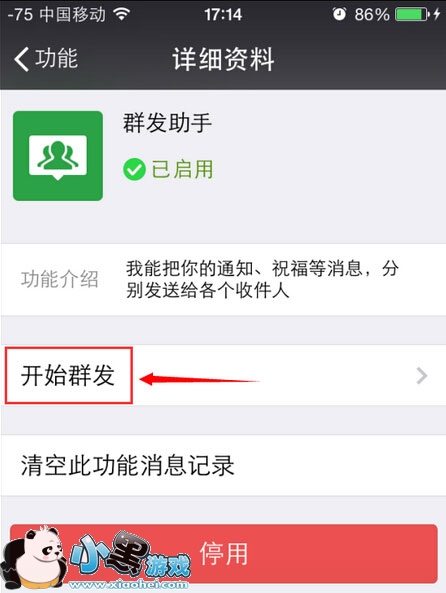Image resolution: width=446 pixels, height=593 pixels.
Task: Go back to 功能 page
Action: (x=46, y=59)
